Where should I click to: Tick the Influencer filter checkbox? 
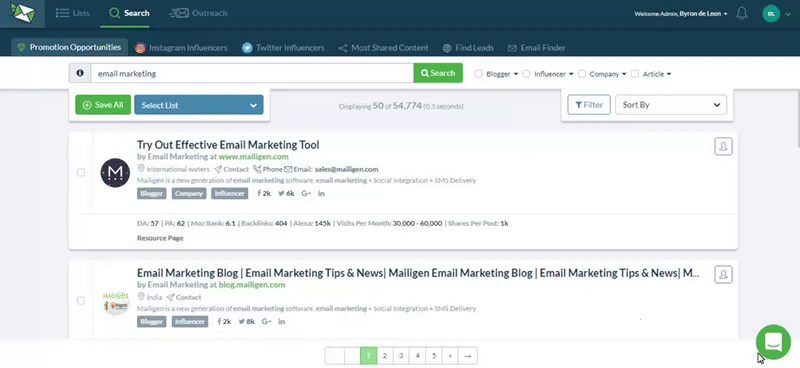coord(526,74)
